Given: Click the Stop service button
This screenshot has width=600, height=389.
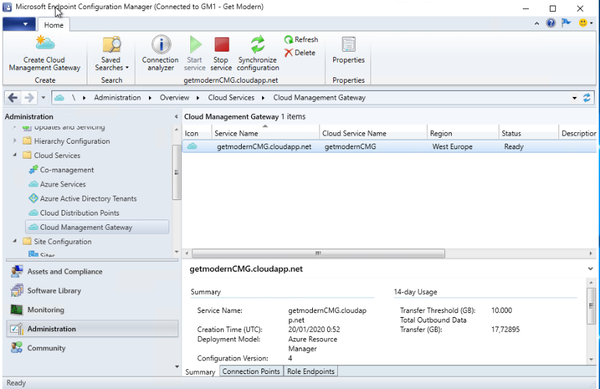Looking at the screenshot, I should coord(221,54).
